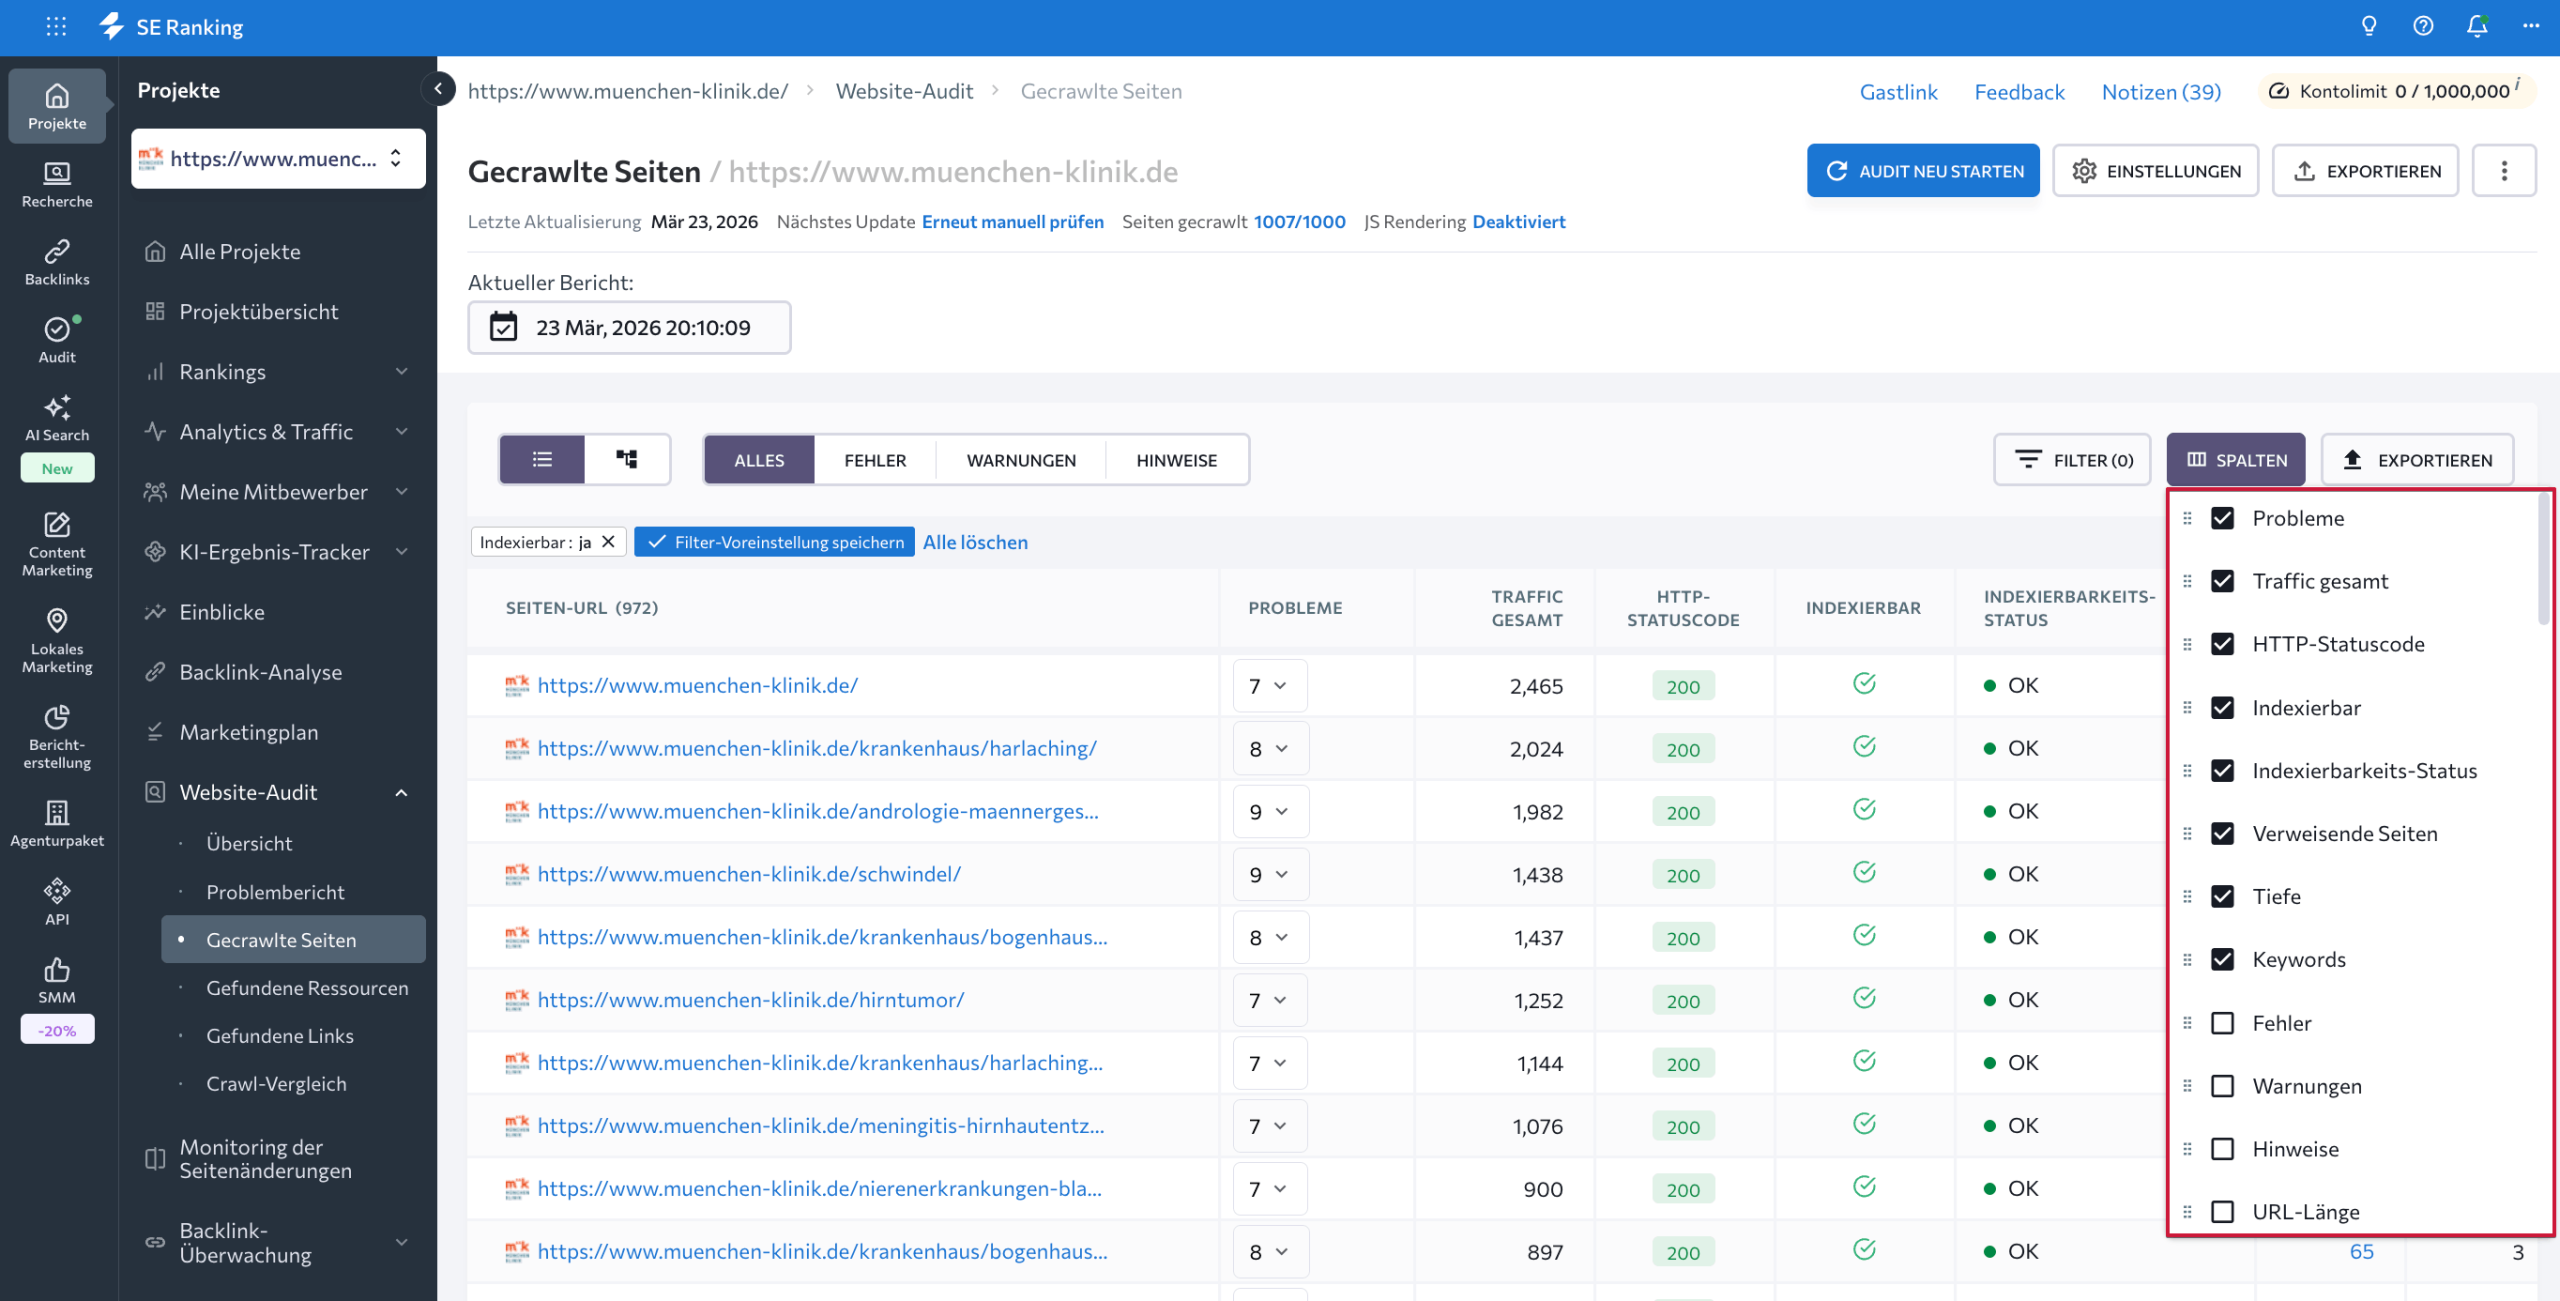Collapse the projects sidebar arrow
Image resolution: width=2560 pixels, height=1301 pixels.
tap(438, 89)
